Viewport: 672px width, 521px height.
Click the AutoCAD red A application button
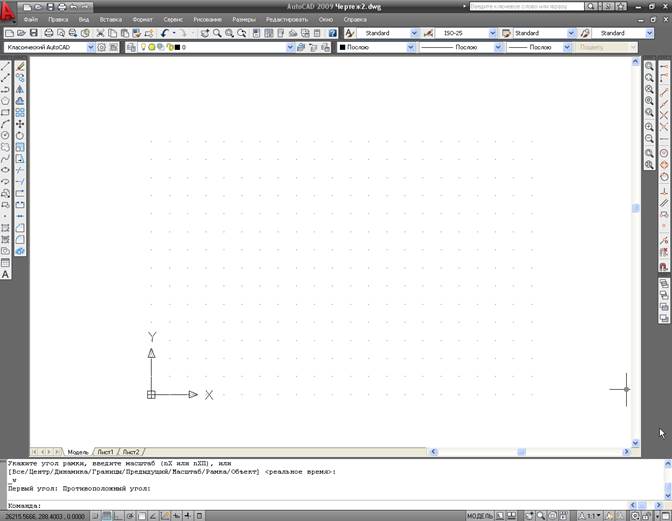click(7, 12)
